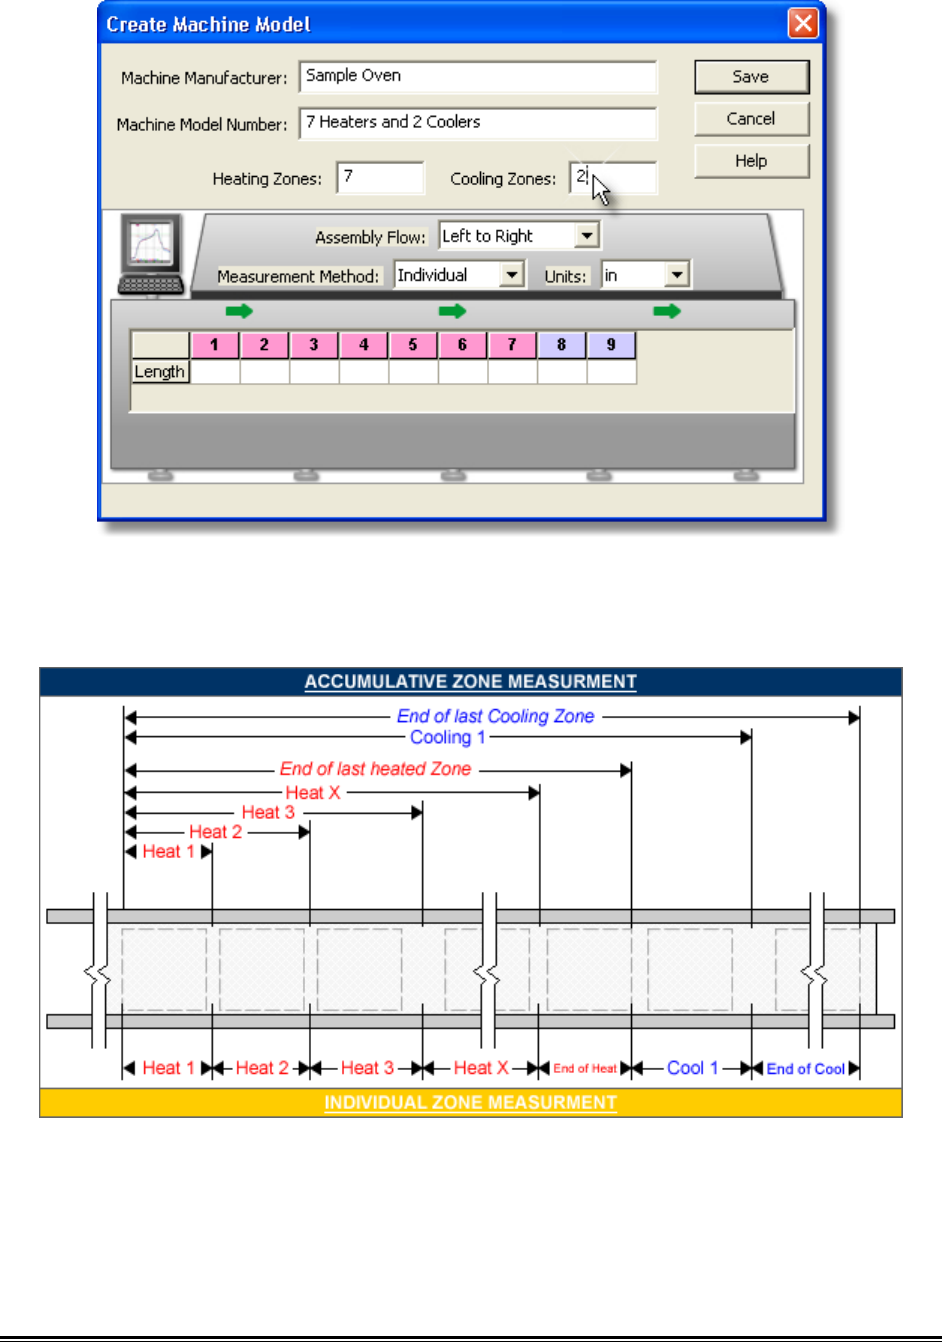Click the End of last Cooling Zone label

(496, 716)
